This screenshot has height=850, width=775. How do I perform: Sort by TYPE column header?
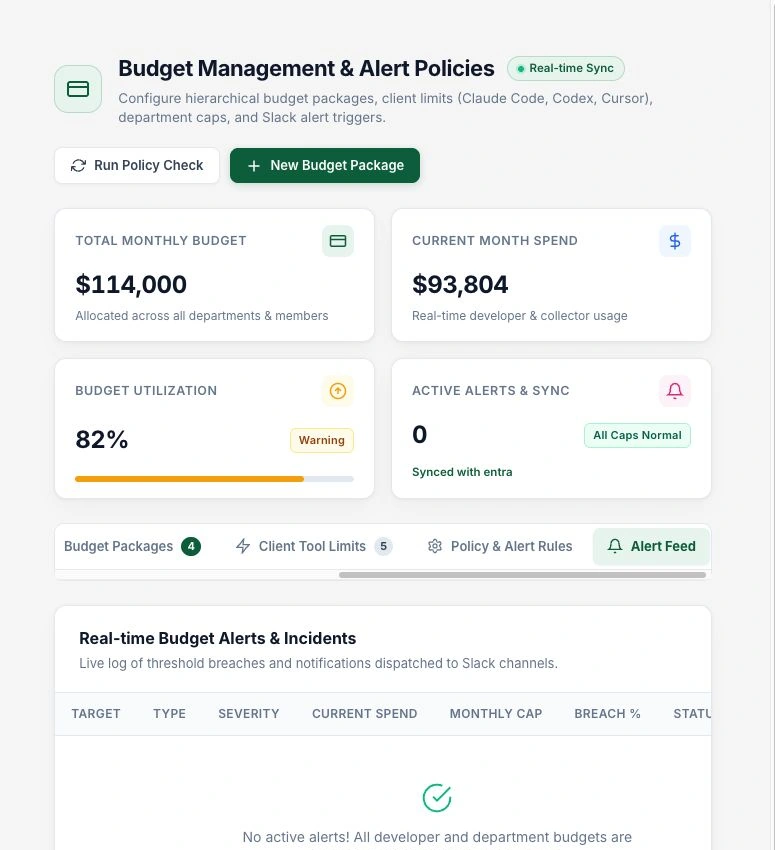coord(169,713)
